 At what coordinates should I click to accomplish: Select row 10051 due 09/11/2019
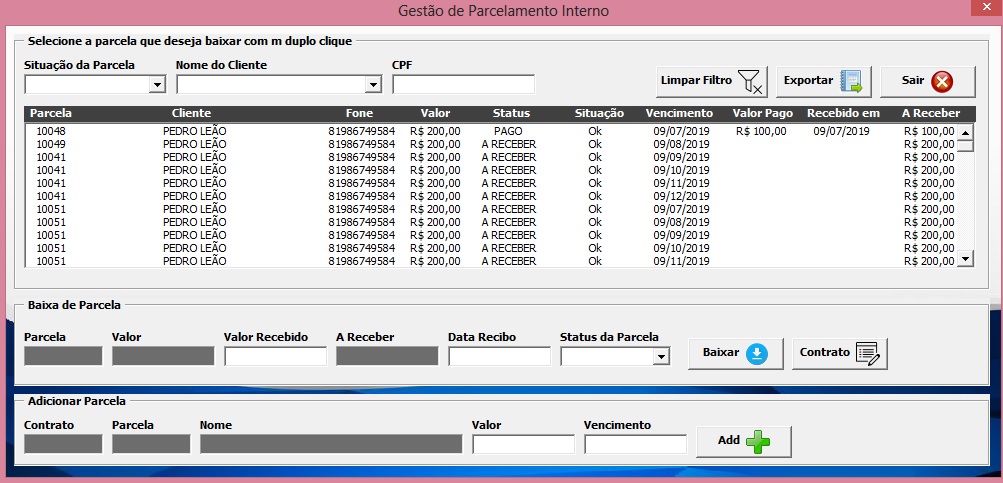(x=491, y=261)
